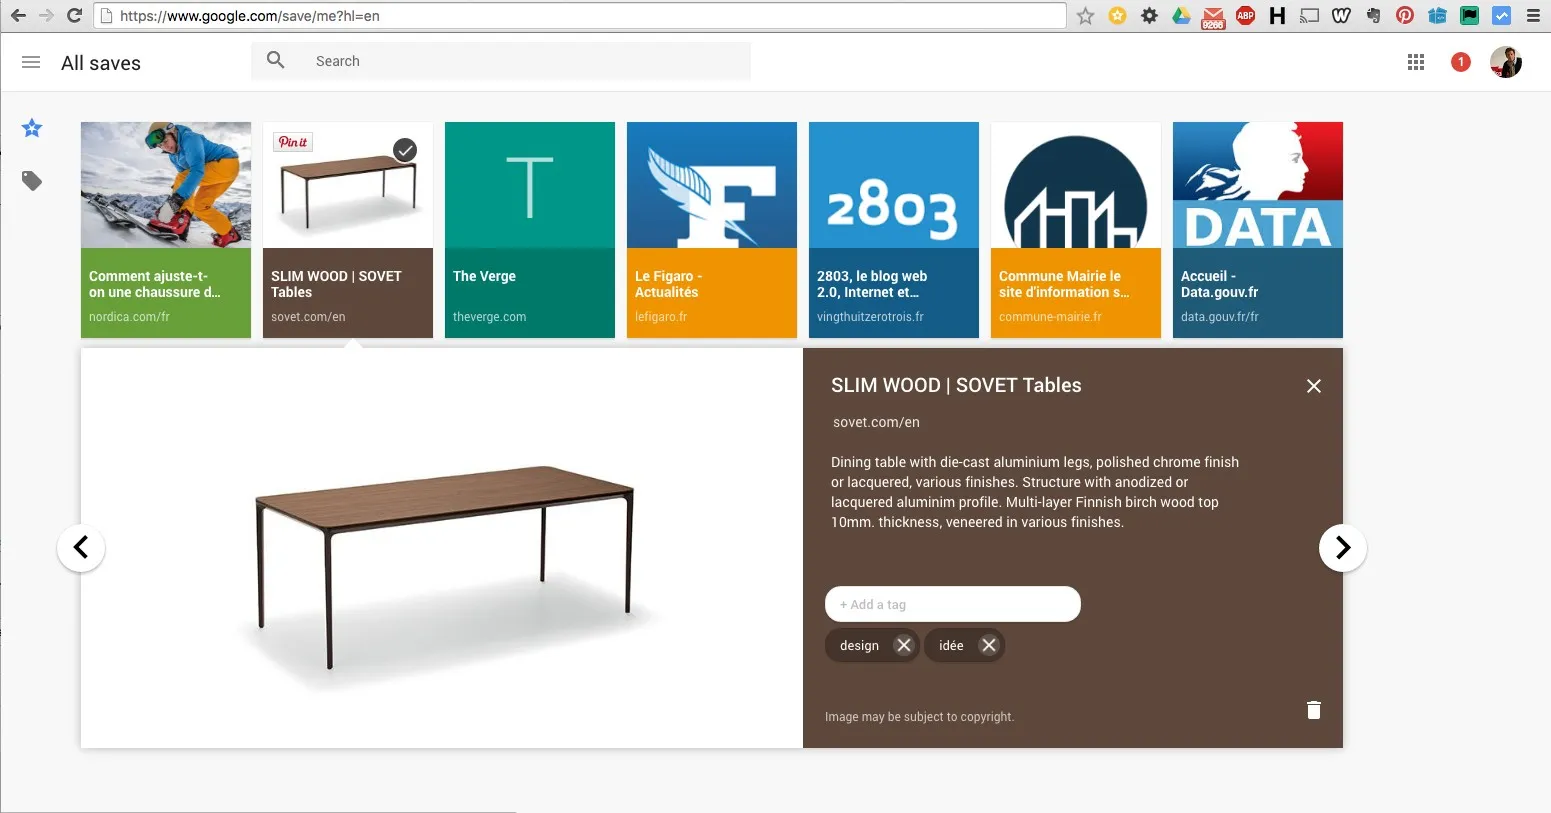Click the Pinterest extension icon

click(1405, 15)
